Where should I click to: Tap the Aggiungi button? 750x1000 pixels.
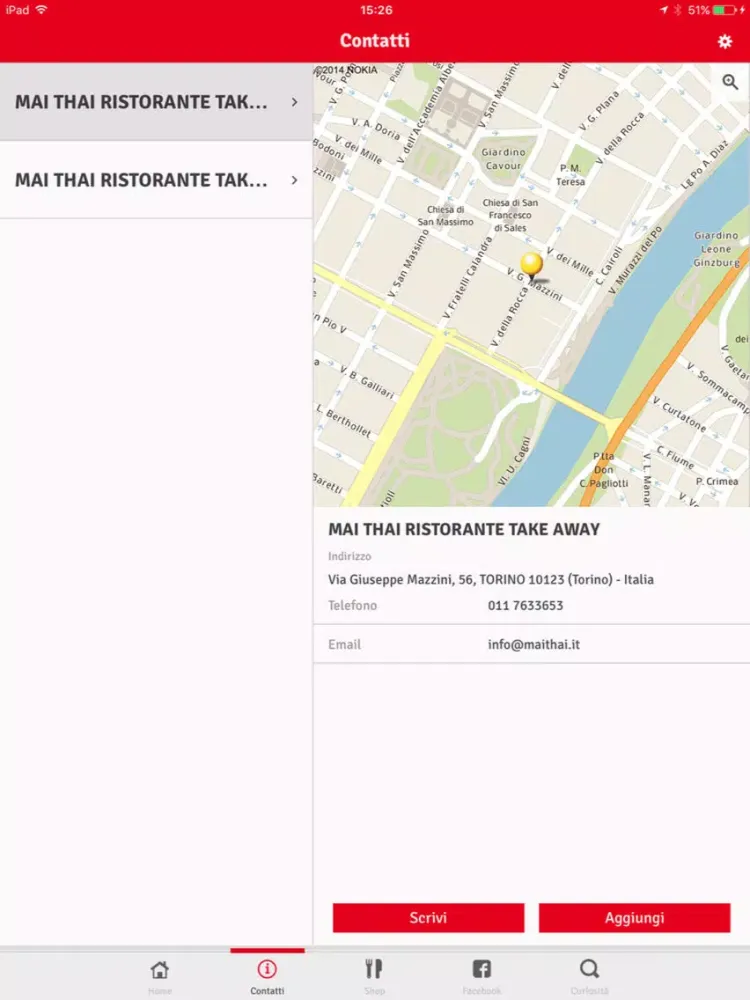tap(635, 918)
